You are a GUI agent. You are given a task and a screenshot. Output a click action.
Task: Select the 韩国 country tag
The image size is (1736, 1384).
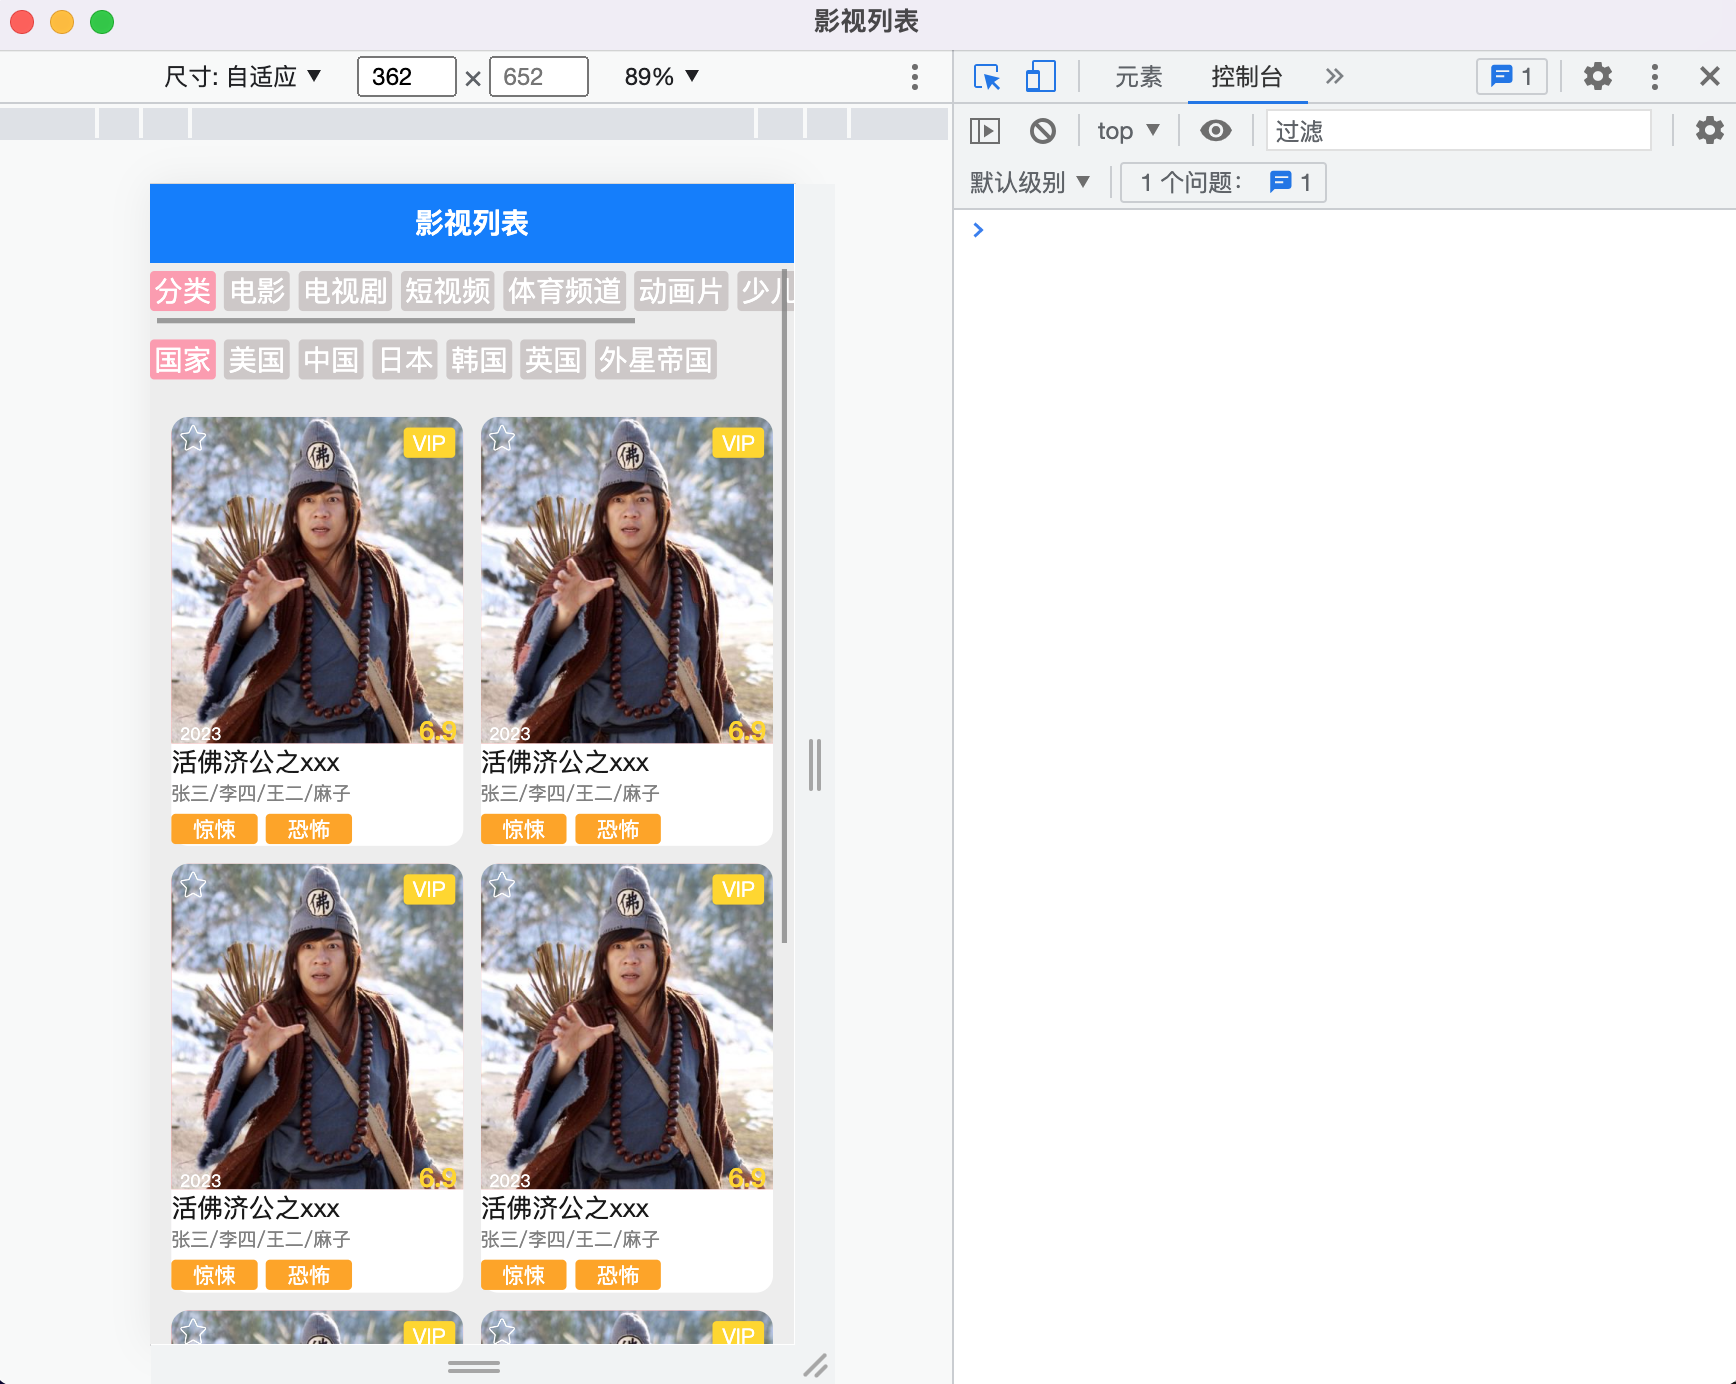[479, 360]
